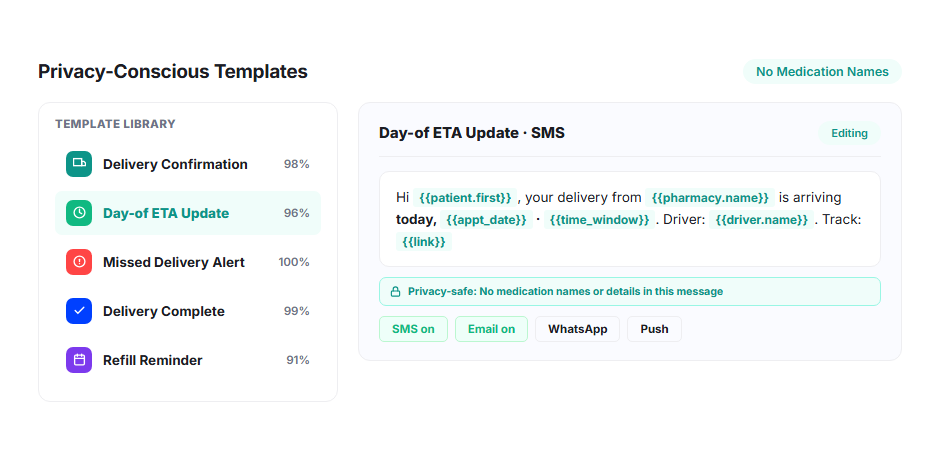Click the 96% rate for Day-of ETA

[x=297, y=214]
